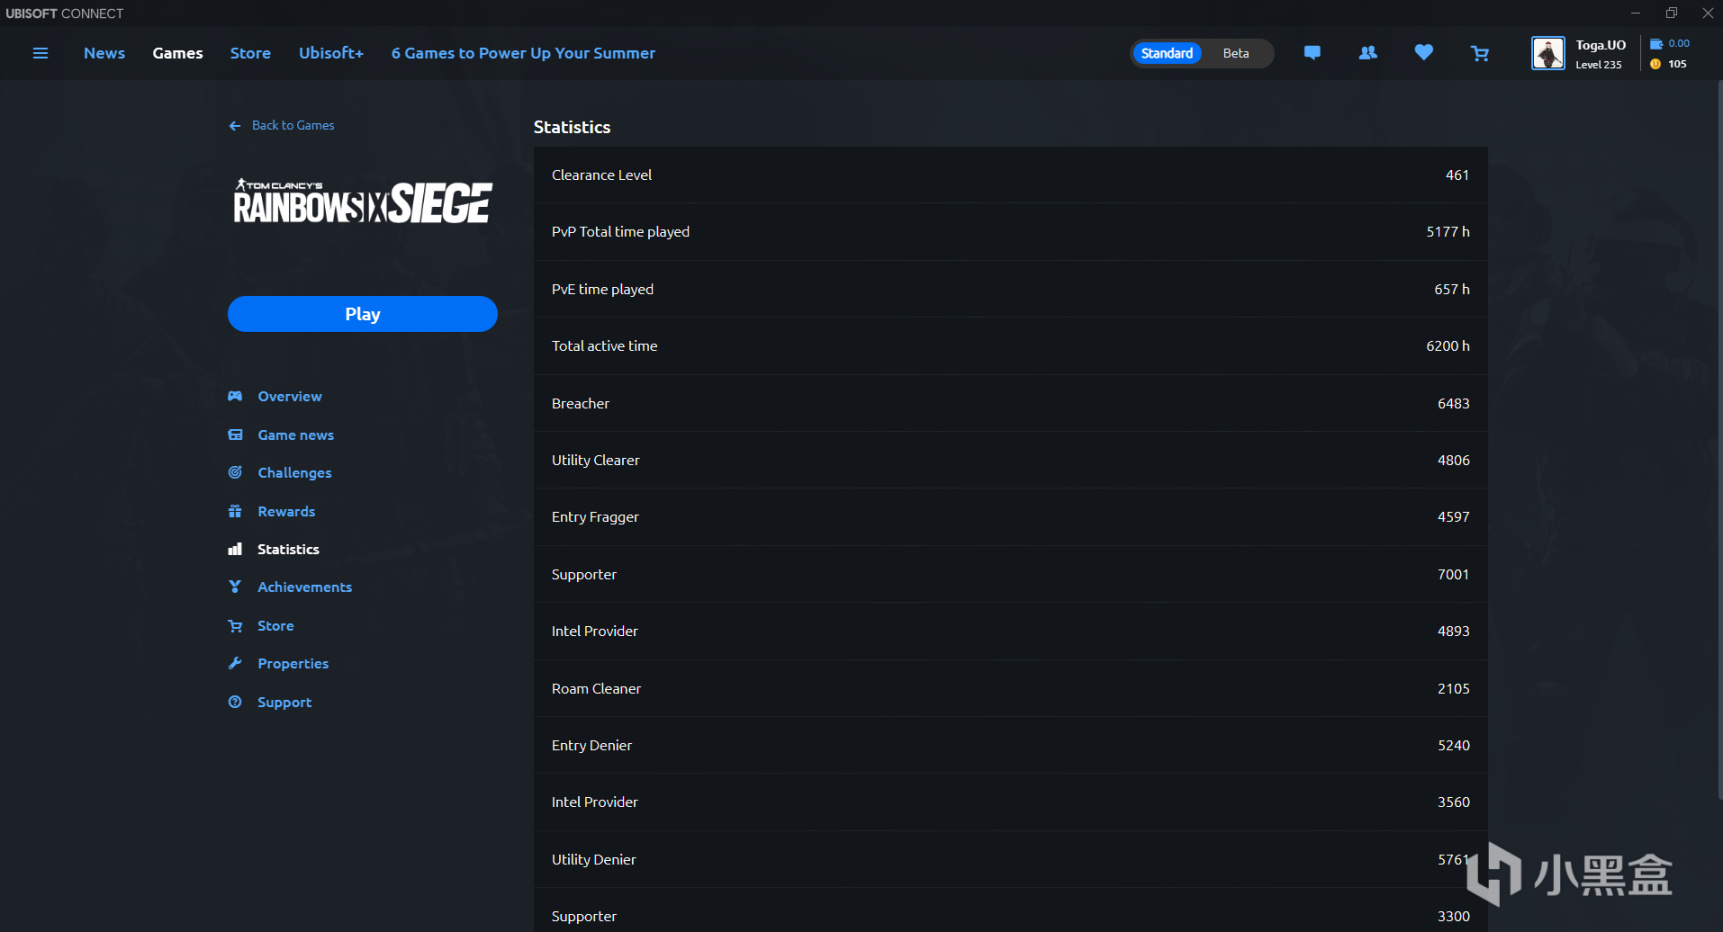Select the Utility Clearer label
This screenshot has width=1723, height=932.
pyautogui.click(x=596, y=460)
